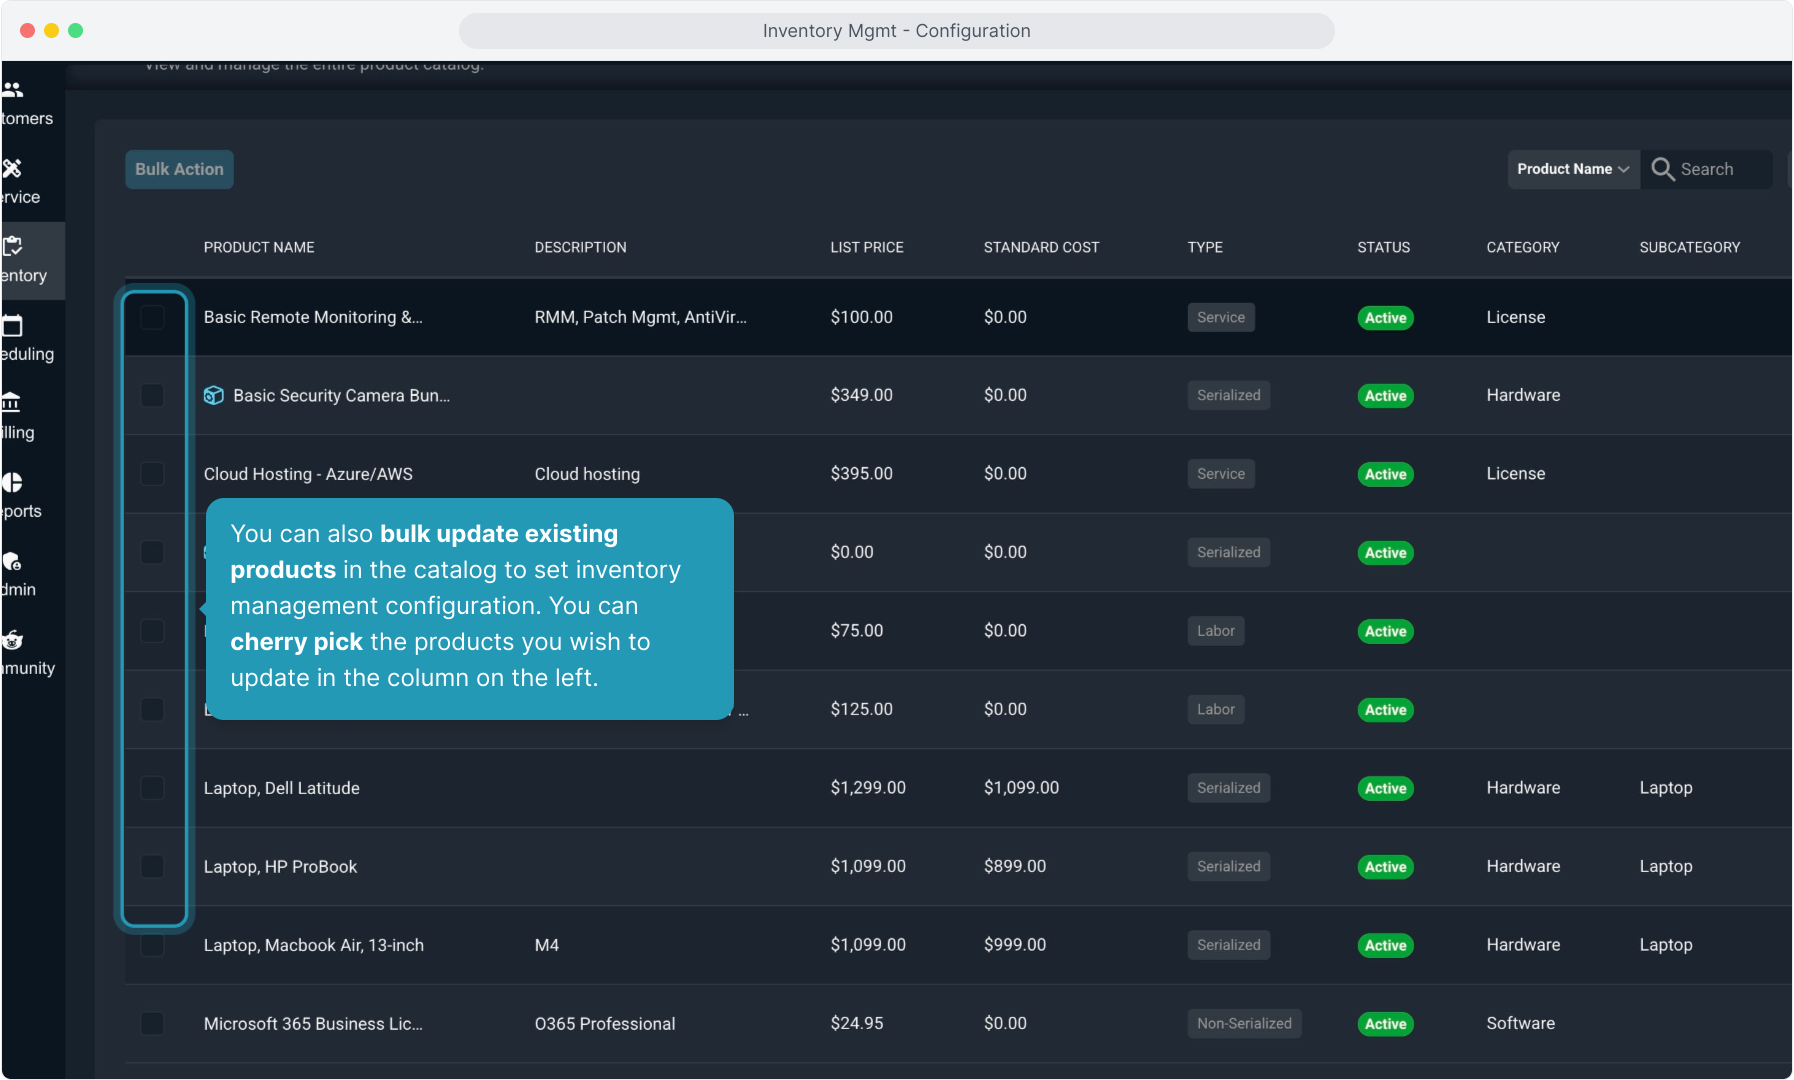The image size is (1794, 1080).
Task: Click the Active badge for Cloud Hosting
Action: (x=1385, y=474)
